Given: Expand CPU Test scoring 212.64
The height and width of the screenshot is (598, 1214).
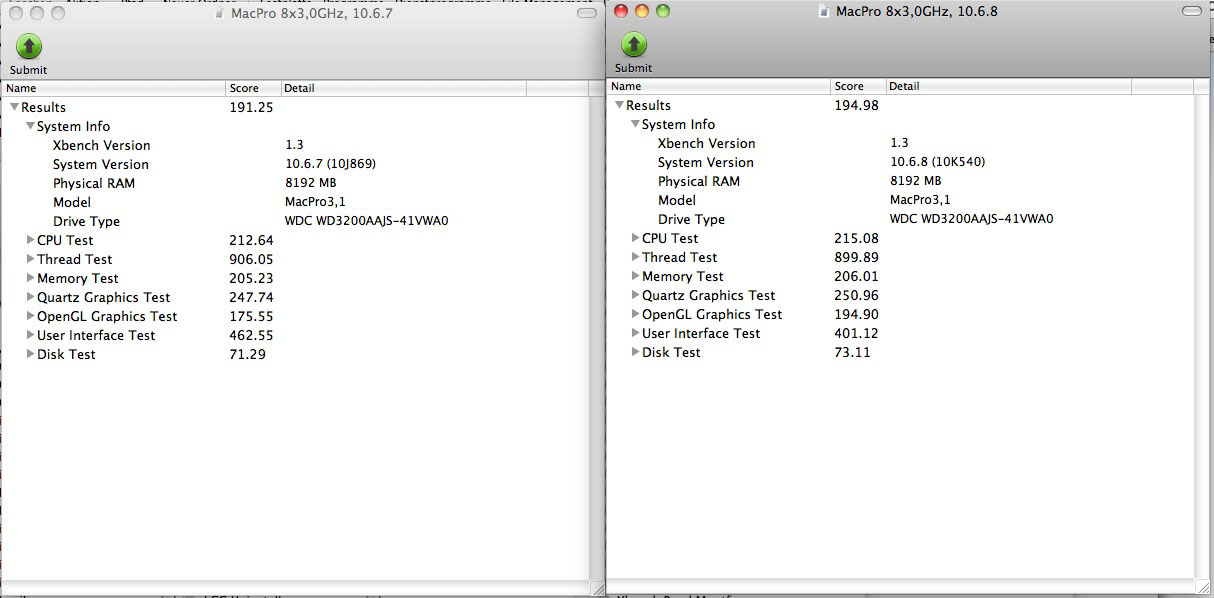Looking at the screenshot, I should [30, 240].
